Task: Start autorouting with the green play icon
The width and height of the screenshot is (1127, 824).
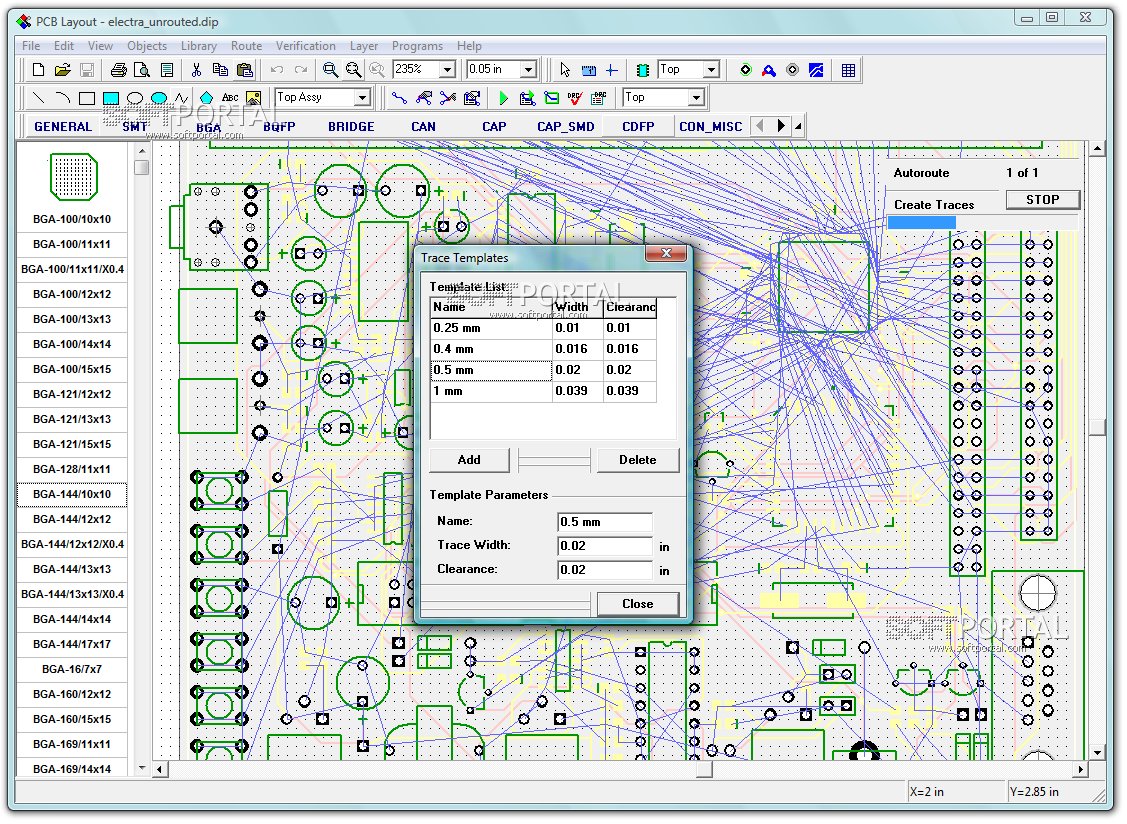Action: 504,98
